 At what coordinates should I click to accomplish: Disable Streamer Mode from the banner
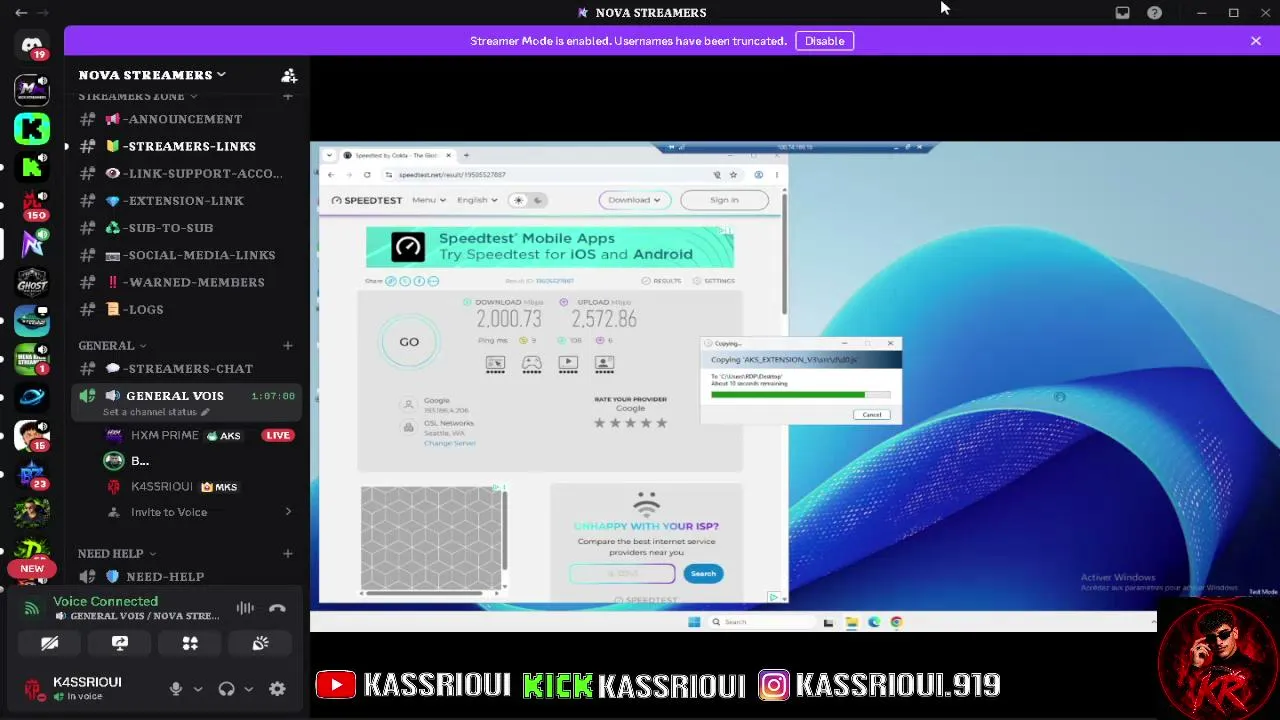tap(825, 41)
